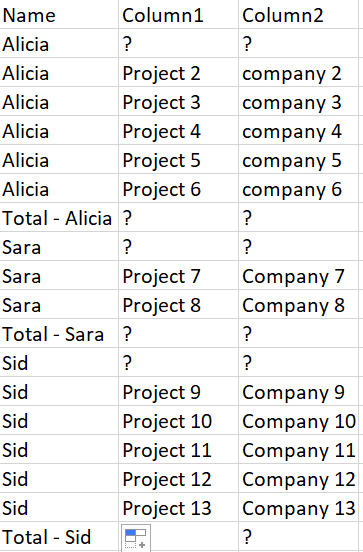Select the Project 7 cell
The width and height of the screenshot is (363, 552).
tap(179, 275)
